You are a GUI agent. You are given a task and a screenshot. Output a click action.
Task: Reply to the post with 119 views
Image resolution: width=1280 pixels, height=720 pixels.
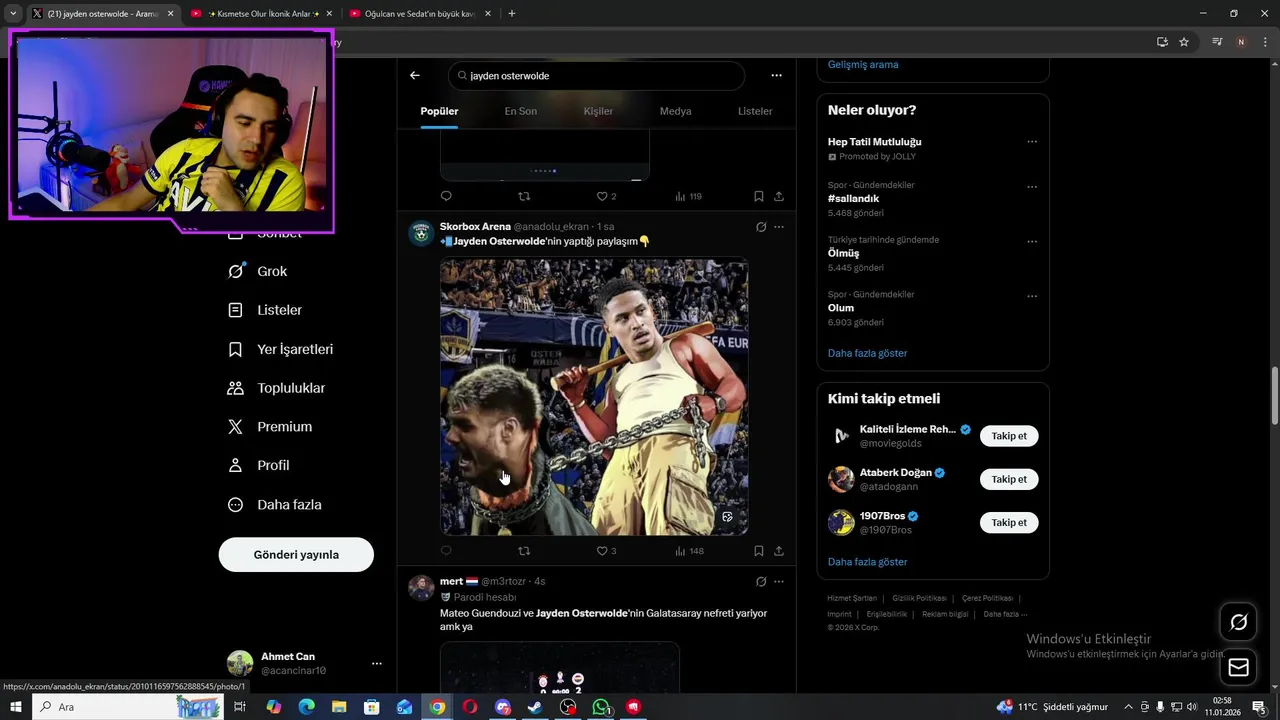pos(446,196)
